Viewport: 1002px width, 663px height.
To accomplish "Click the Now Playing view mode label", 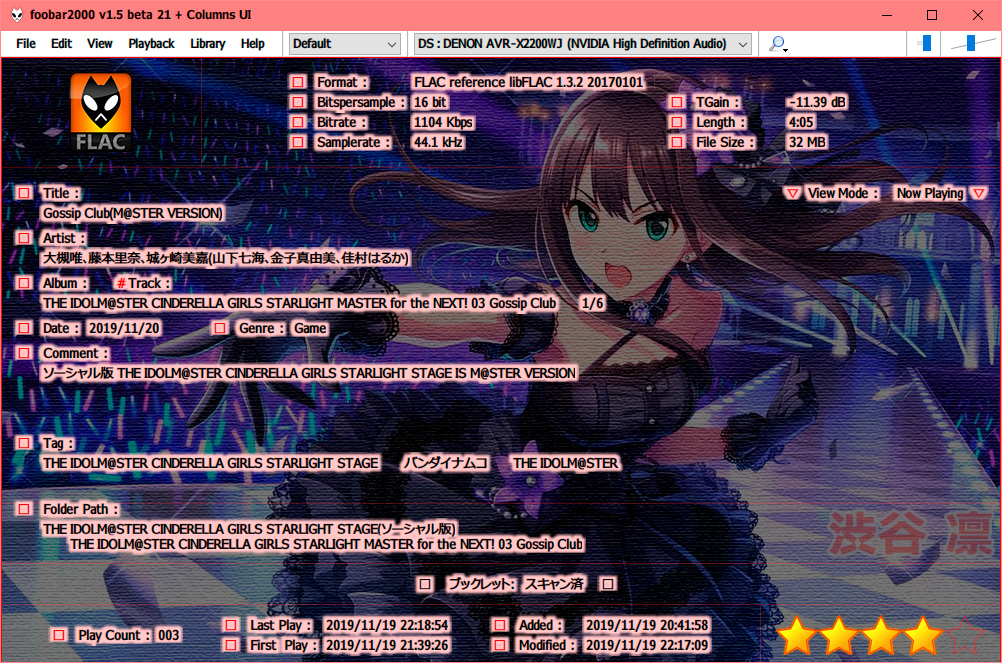I will pyautogui.click(x=930, y=193).
